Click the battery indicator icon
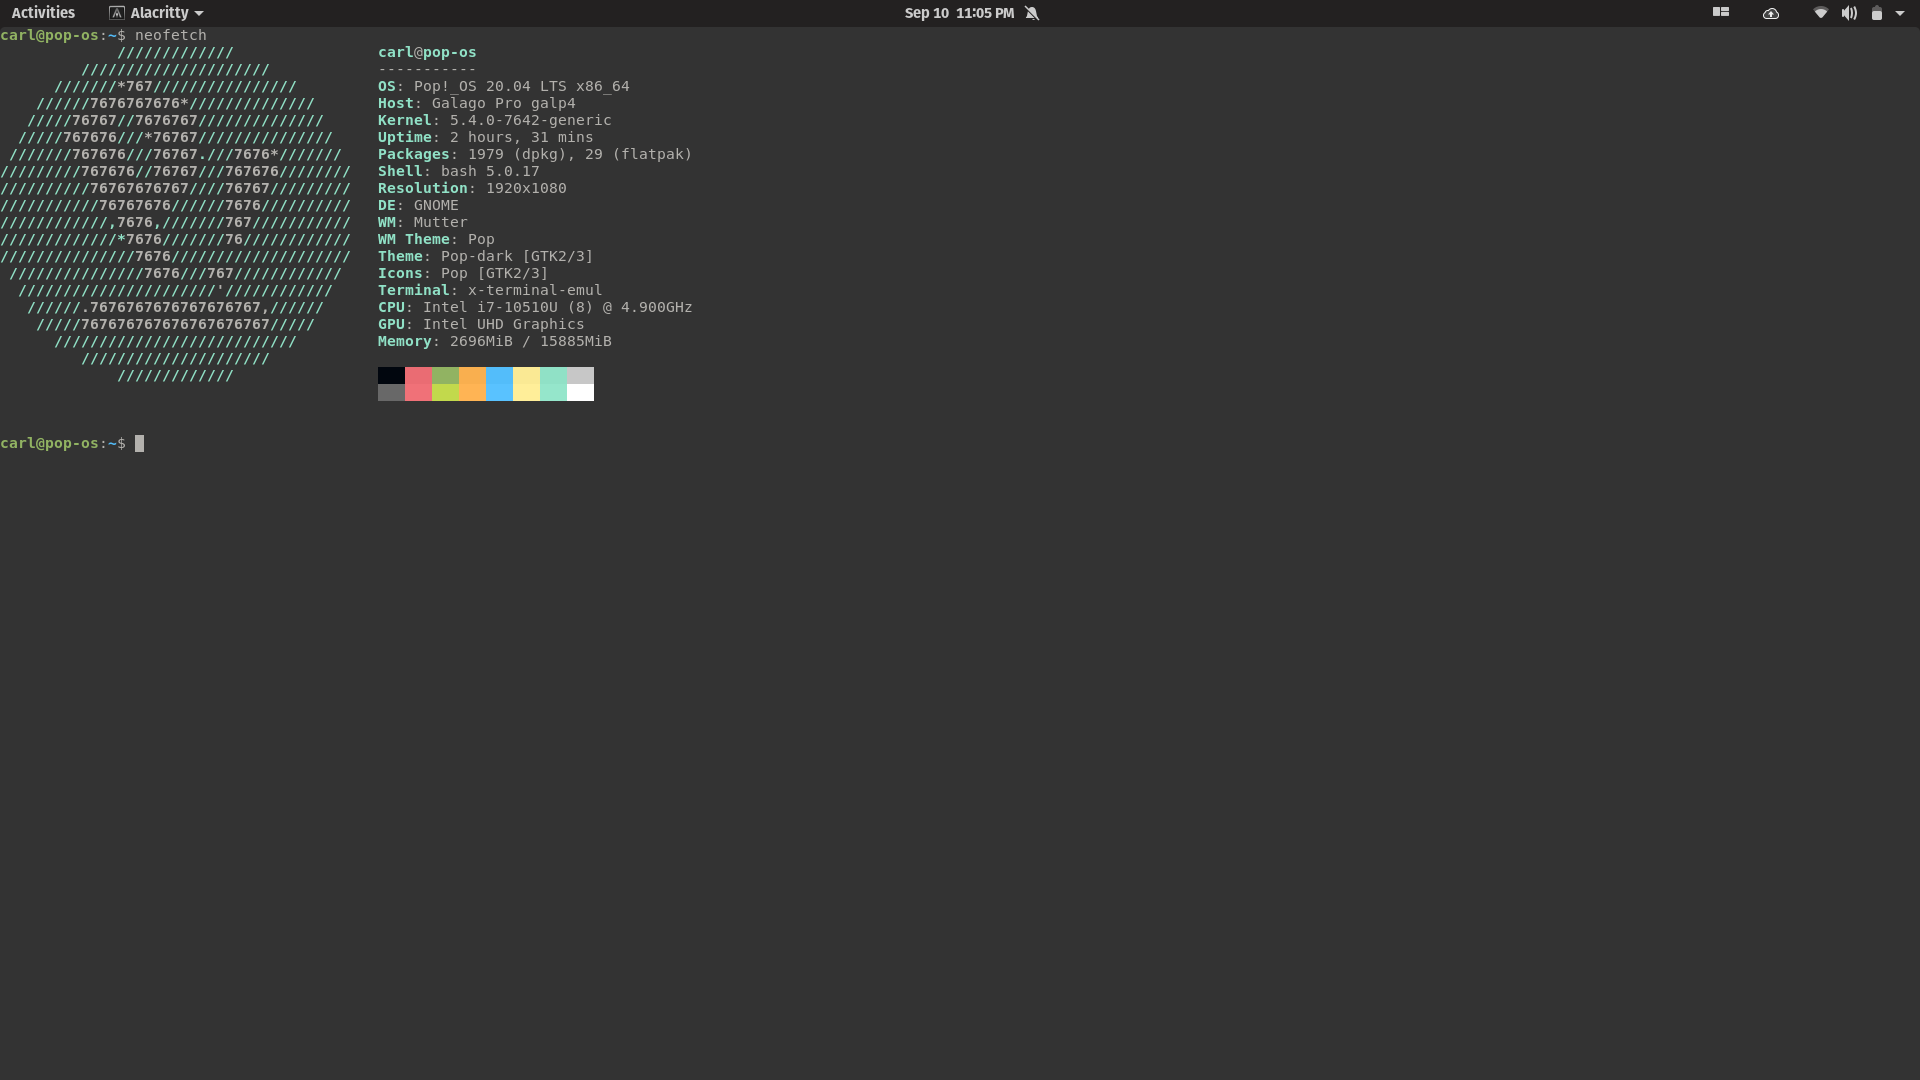The image size is (1920, 1080). click(1878, 13)
